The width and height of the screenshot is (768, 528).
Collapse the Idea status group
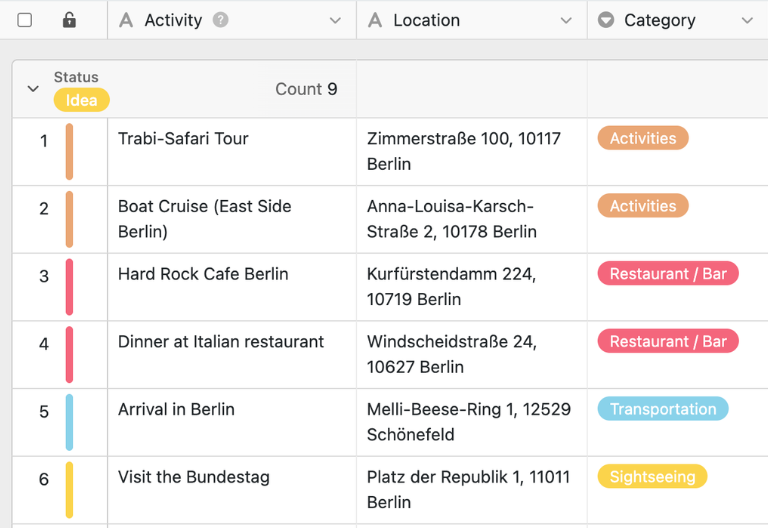pos(33,89)
